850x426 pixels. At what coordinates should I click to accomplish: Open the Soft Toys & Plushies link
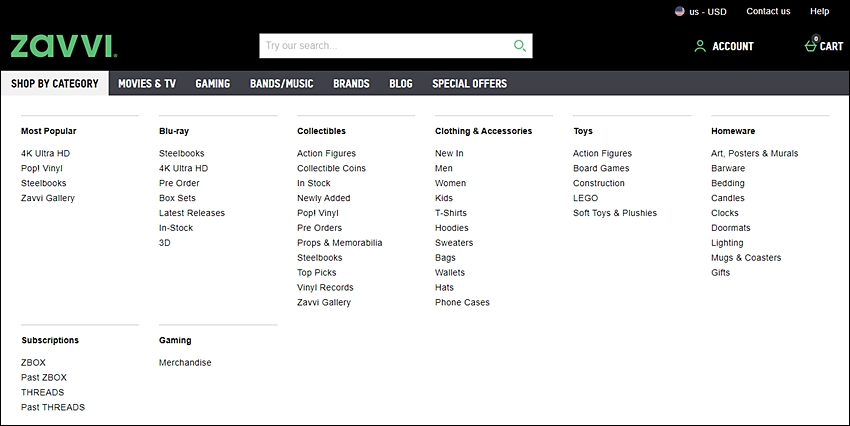615,213
